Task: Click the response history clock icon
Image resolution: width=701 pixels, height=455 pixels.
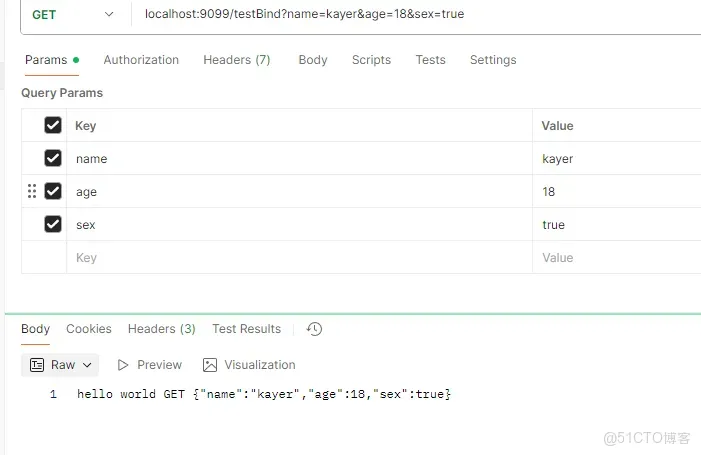Action: tap(314, 329)
